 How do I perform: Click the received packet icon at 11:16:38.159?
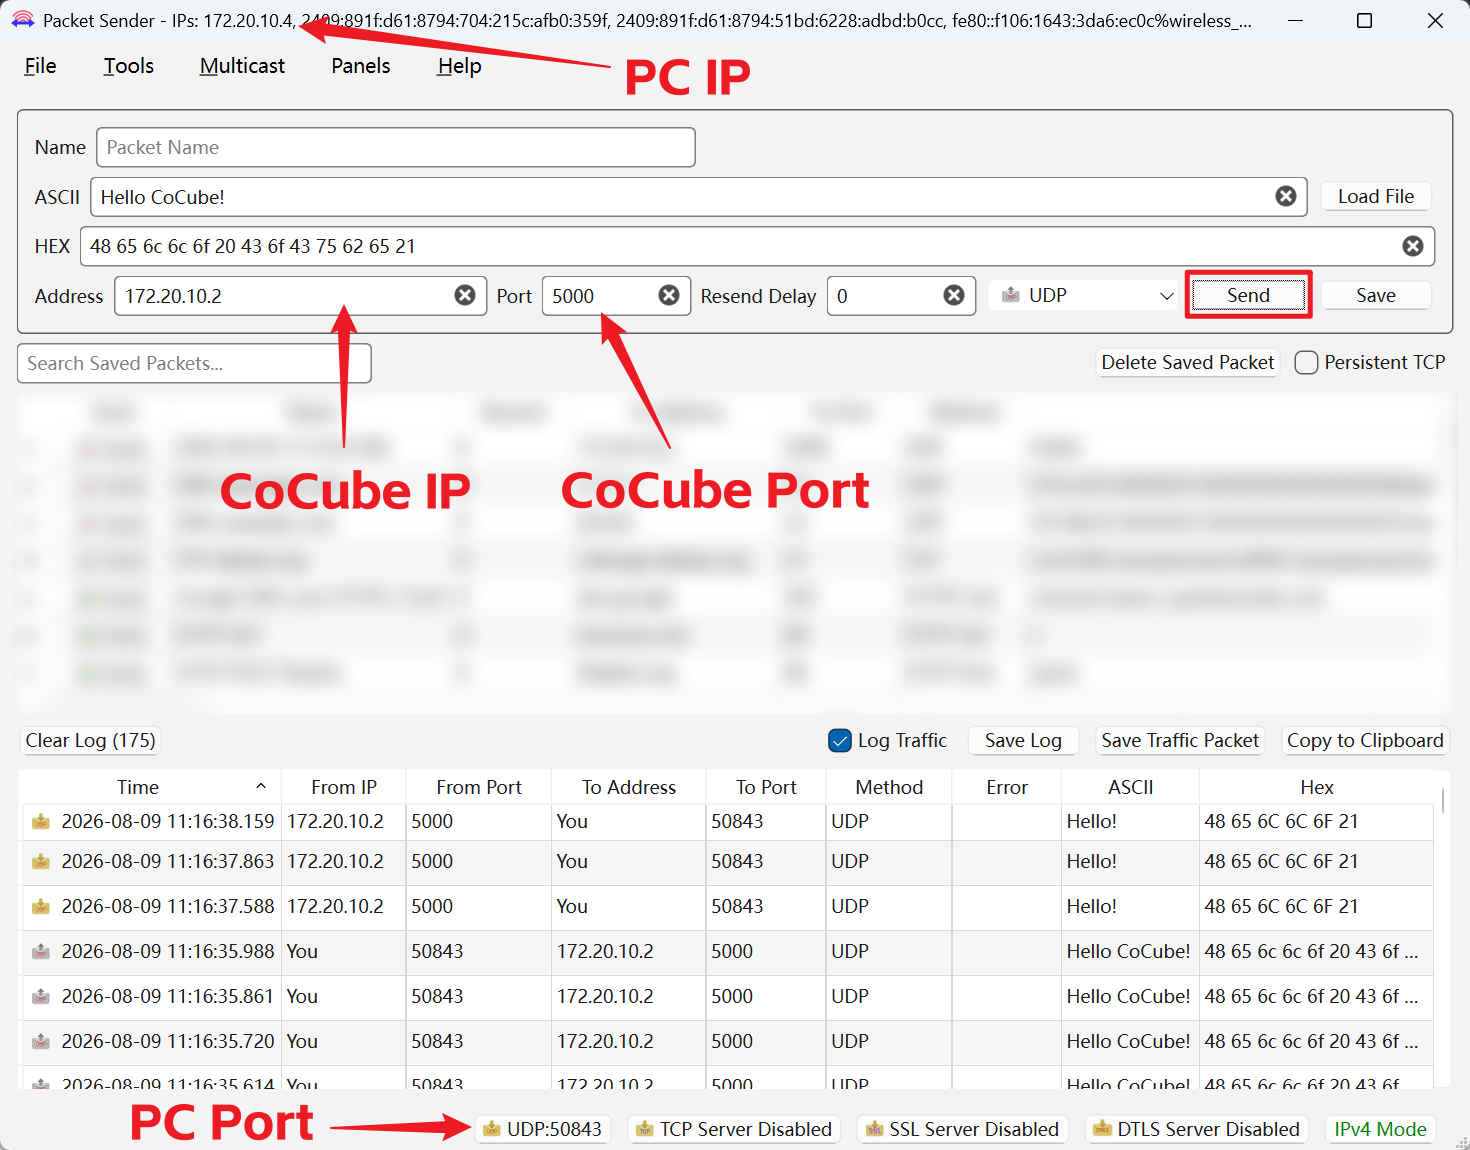pyautogui.click(x=41, y=821)
